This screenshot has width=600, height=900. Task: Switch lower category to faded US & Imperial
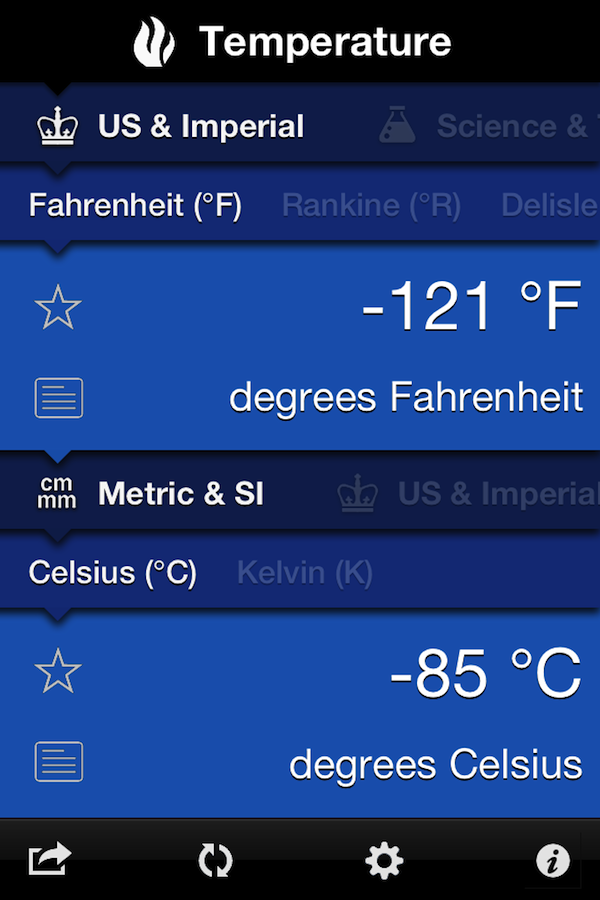tap(496, 494)
